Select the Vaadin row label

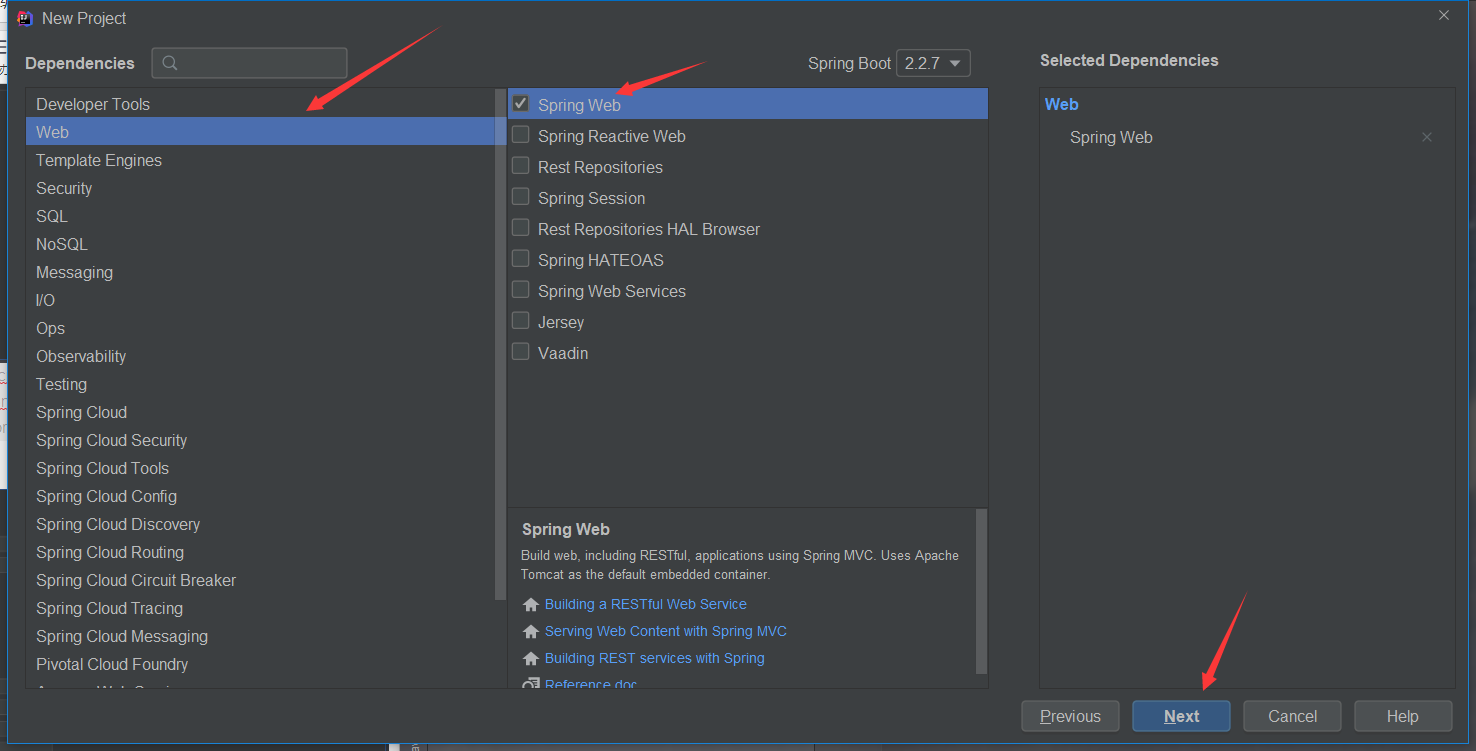click(x=563, y=353)
